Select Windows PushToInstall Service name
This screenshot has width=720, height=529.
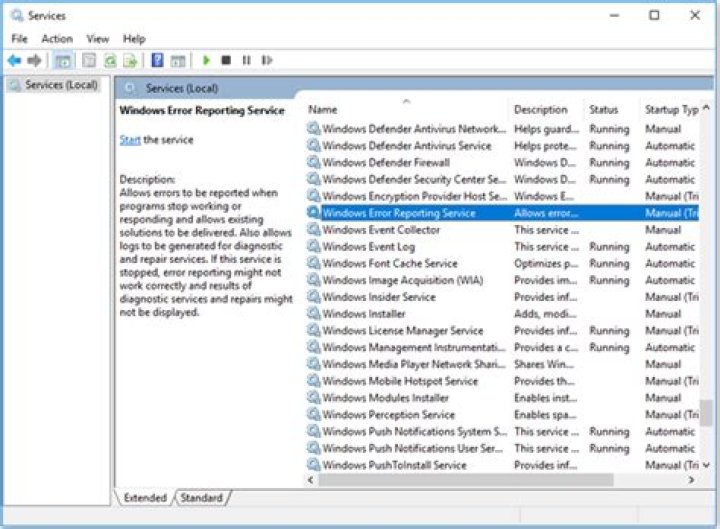click(x=394, y=465)
